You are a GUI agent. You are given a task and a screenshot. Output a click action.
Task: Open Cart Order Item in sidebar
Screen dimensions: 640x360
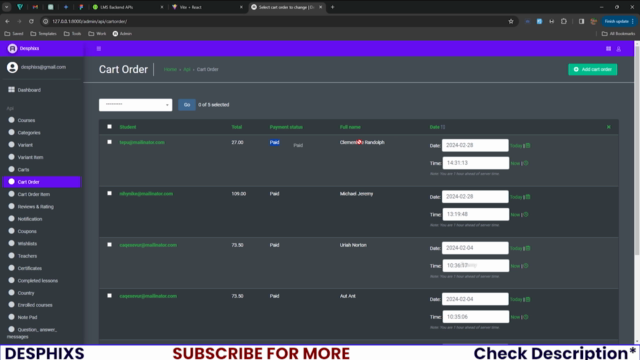pyautogui.click(x=33, y=194)
